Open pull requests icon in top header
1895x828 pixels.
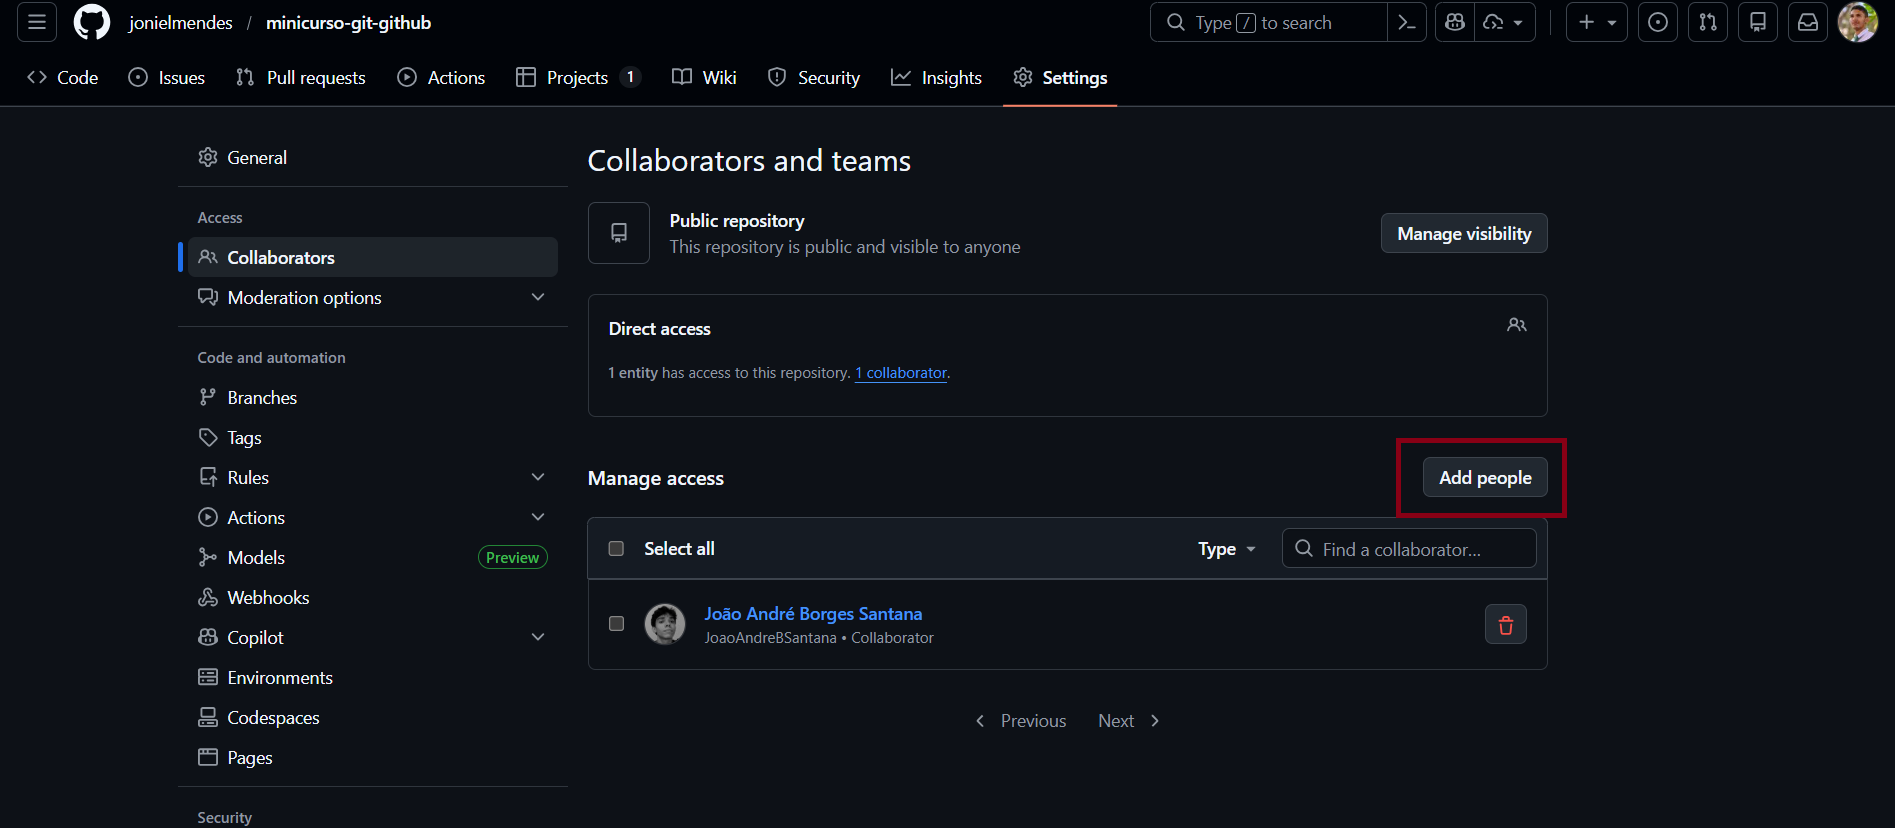pyautogui.click(x=1708, y=22)
